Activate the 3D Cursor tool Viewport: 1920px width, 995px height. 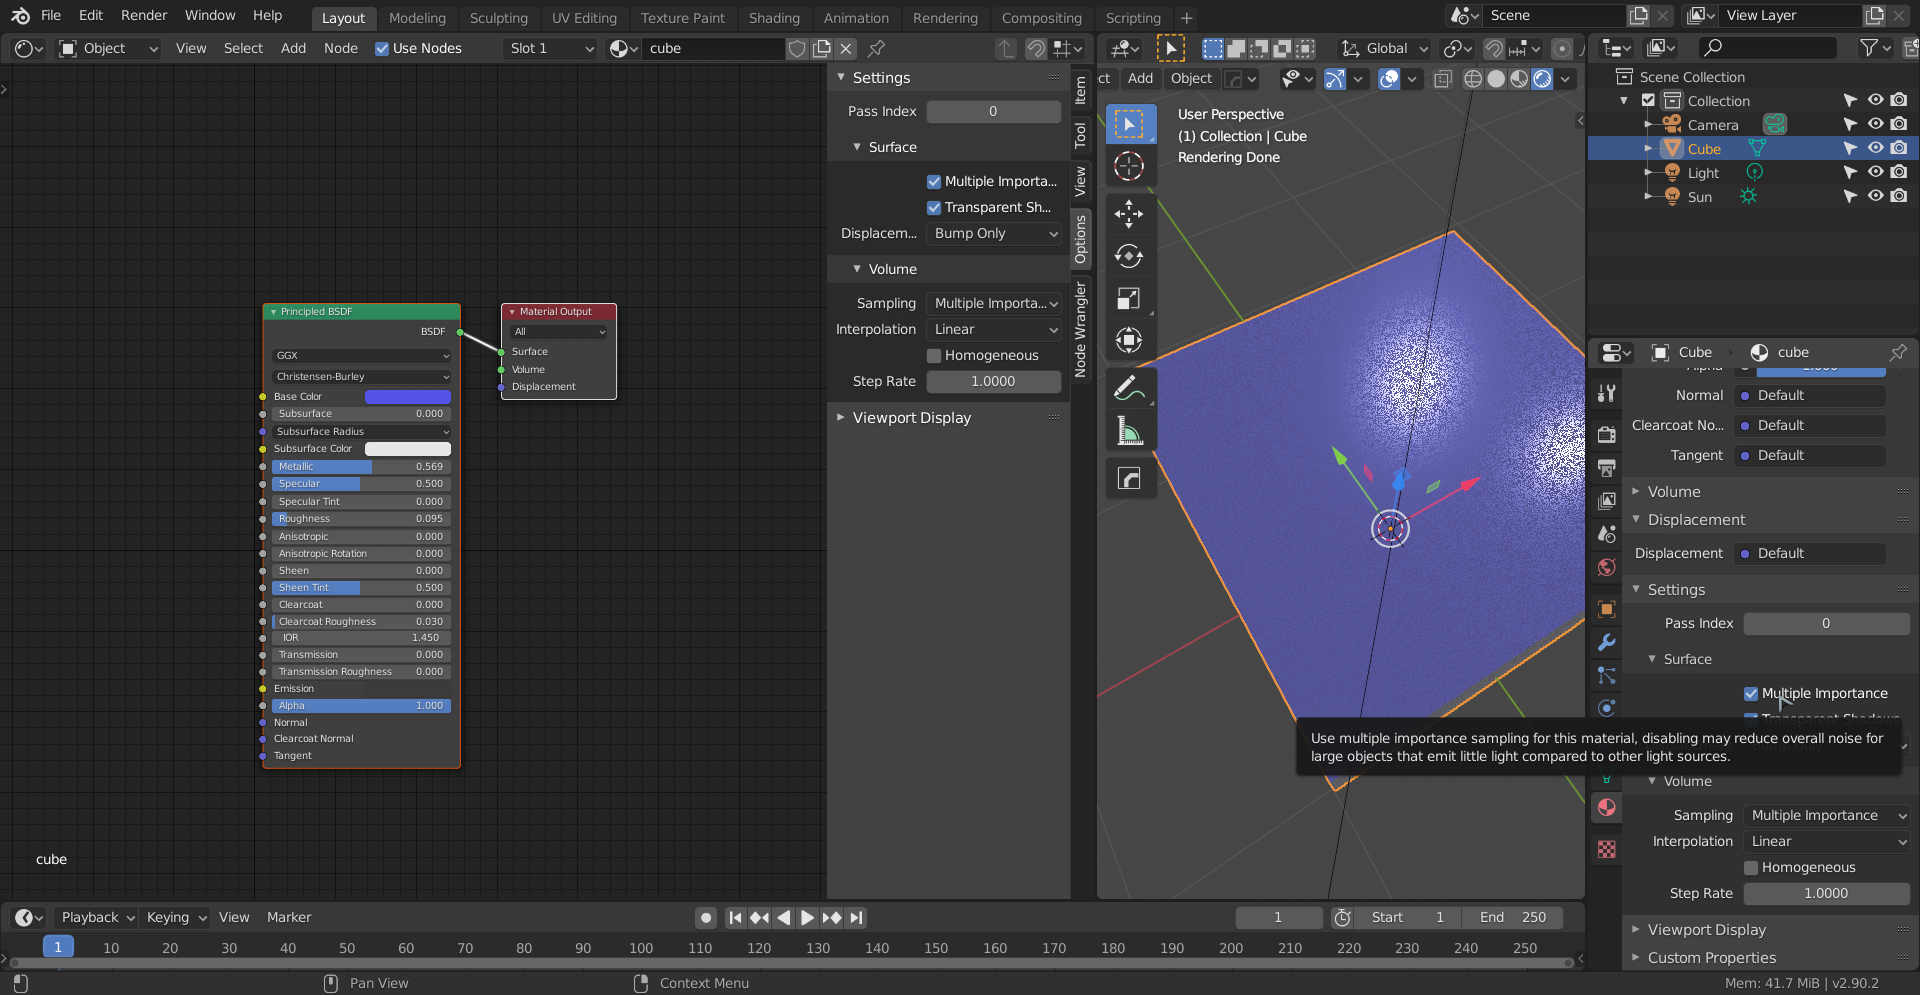[x=1129, y=166]
